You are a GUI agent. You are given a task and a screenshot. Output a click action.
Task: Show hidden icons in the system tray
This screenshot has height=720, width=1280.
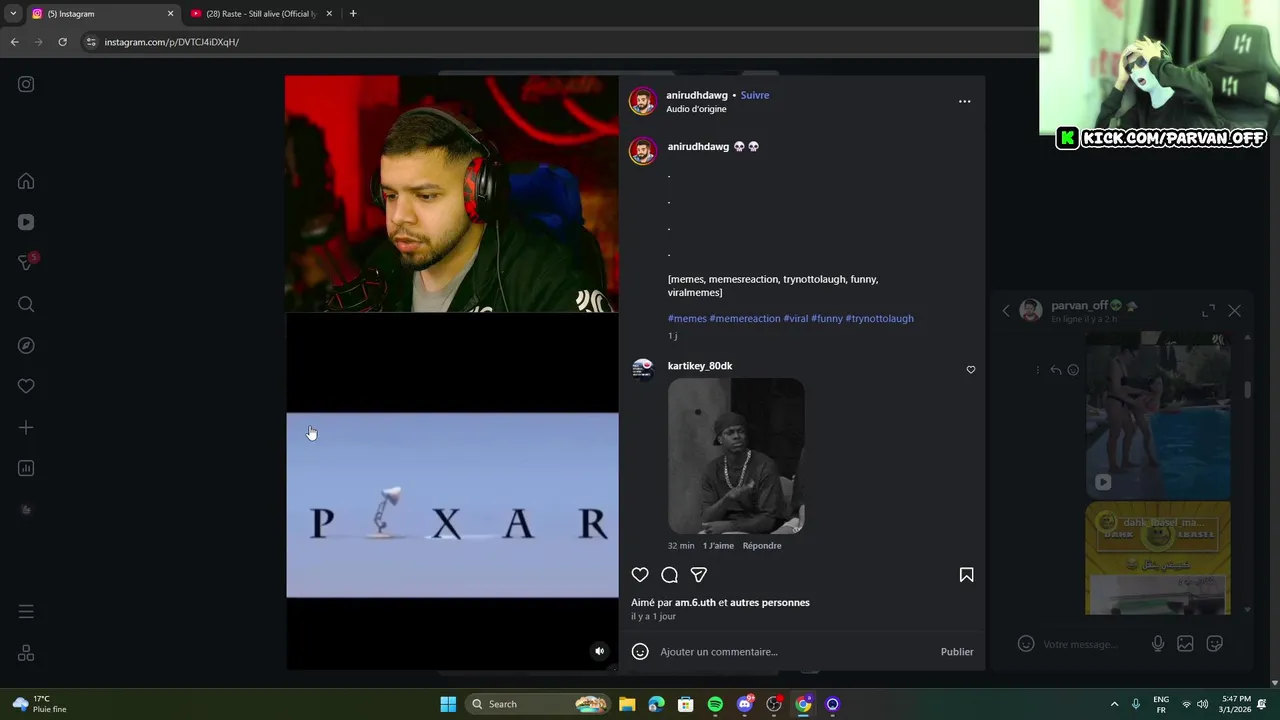tap(1114, 704)
